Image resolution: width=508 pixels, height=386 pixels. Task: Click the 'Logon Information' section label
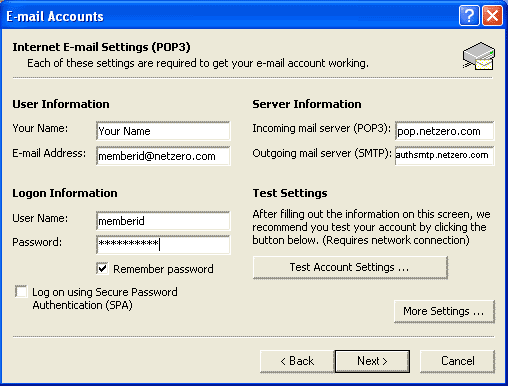(65, 193)
